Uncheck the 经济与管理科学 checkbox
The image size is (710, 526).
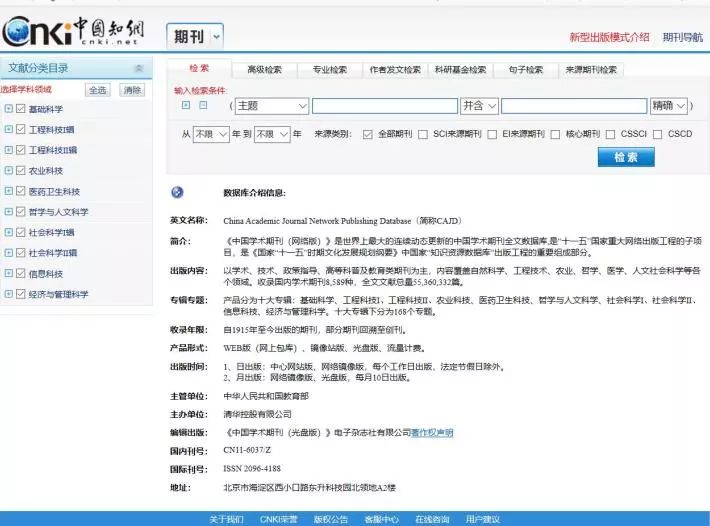20,294
